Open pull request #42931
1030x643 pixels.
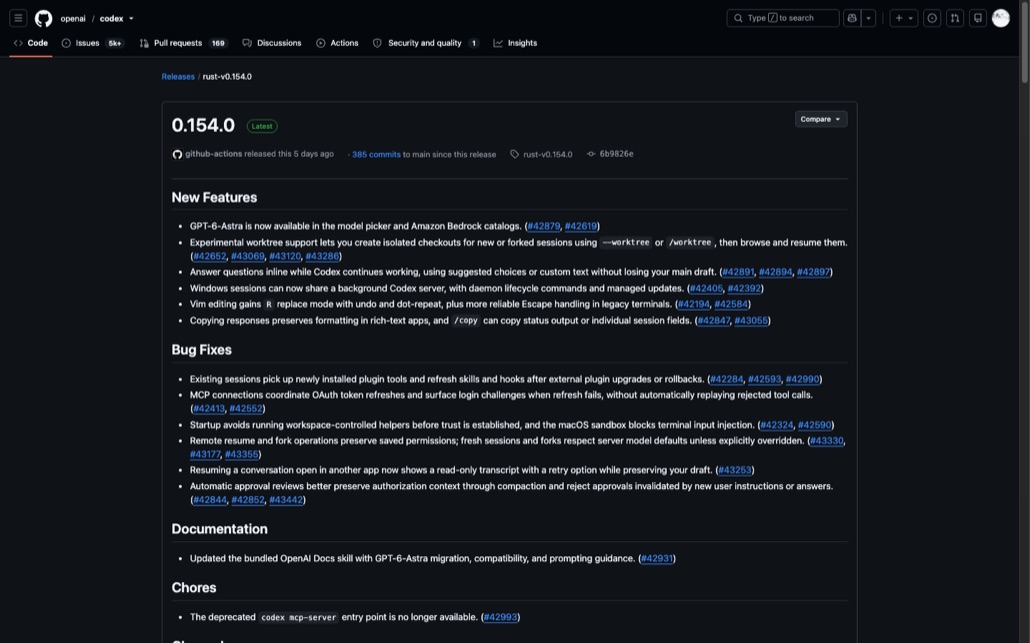click(x=657, y=558)
